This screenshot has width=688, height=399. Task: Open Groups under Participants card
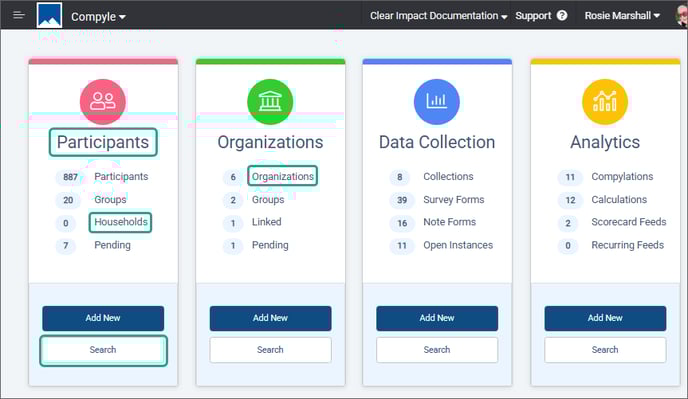coord(110,199)
